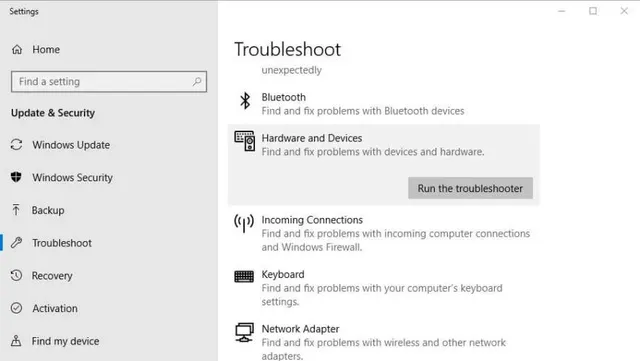Open the Find my device page
640x361 pixels.
[x=66, y=341]
